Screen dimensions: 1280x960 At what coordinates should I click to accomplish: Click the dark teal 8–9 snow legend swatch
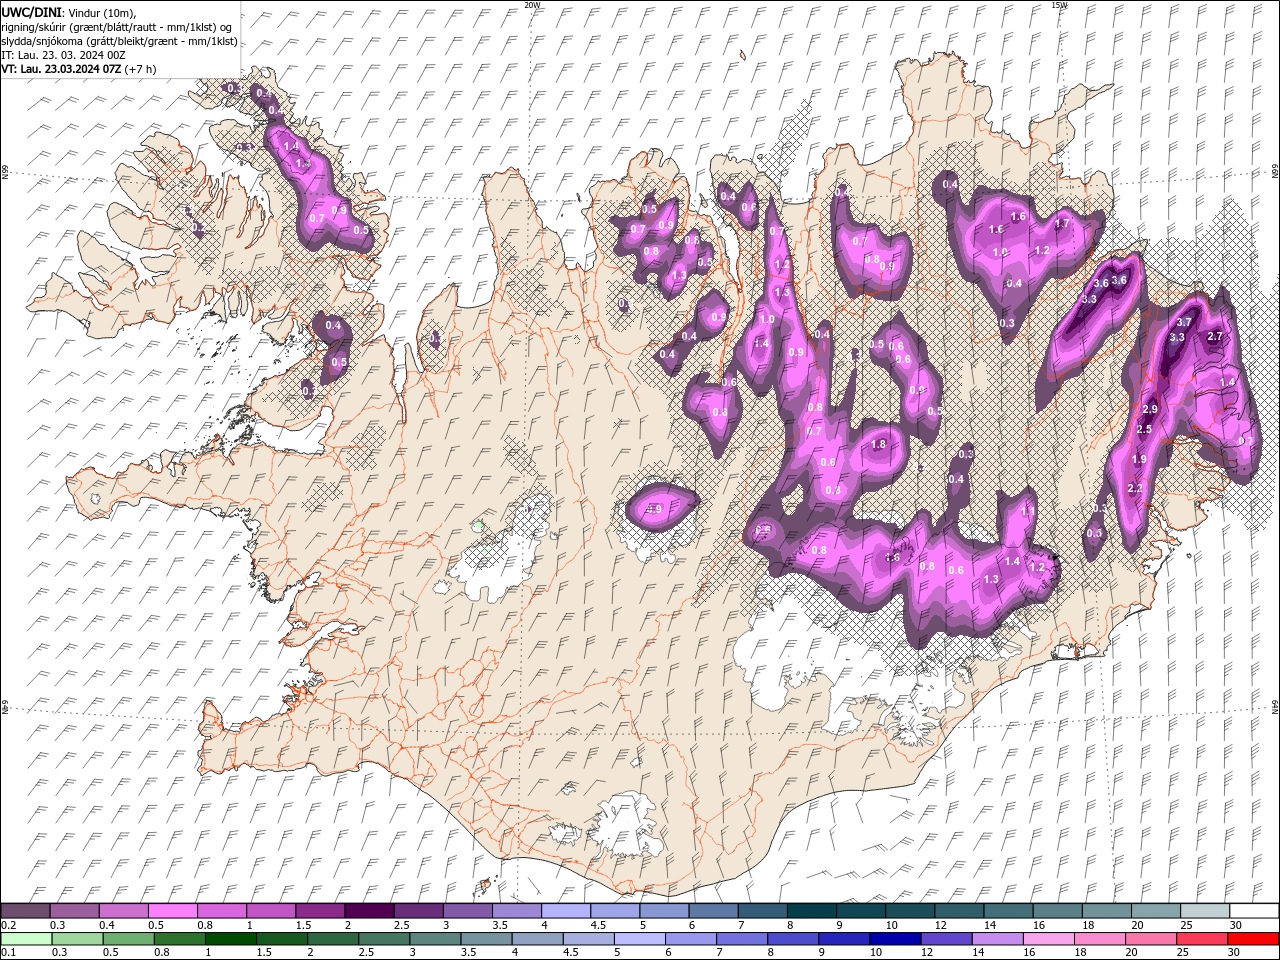click(x=812, y=911)
